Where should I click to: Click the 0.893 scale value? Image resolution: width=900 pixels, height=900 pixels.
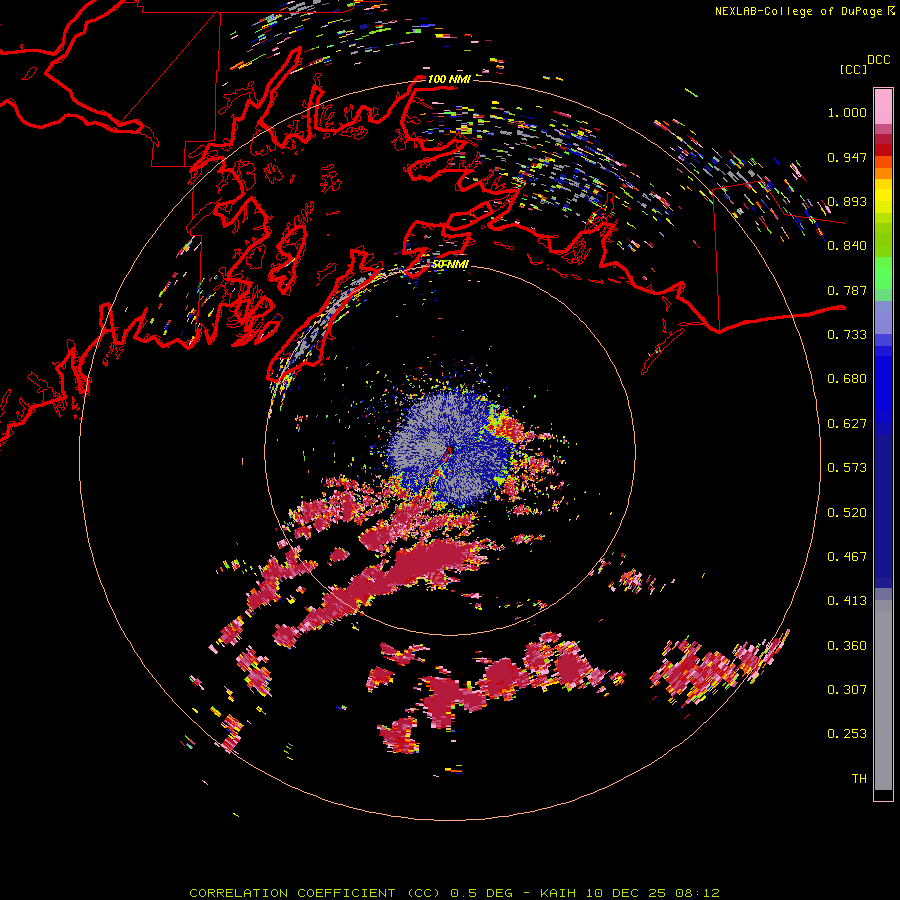pyautogui.click(x=847, y=201)
